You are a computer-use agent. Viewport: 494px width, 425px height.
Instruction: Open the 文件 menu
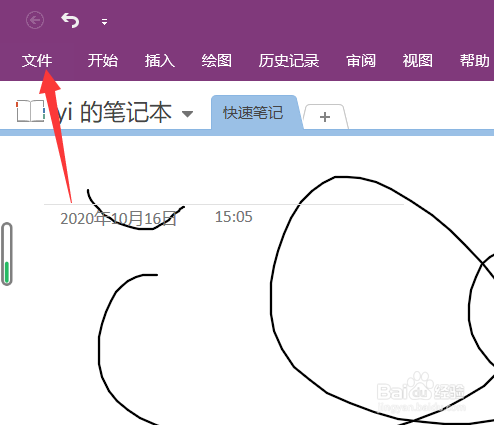tap(37, 61)
